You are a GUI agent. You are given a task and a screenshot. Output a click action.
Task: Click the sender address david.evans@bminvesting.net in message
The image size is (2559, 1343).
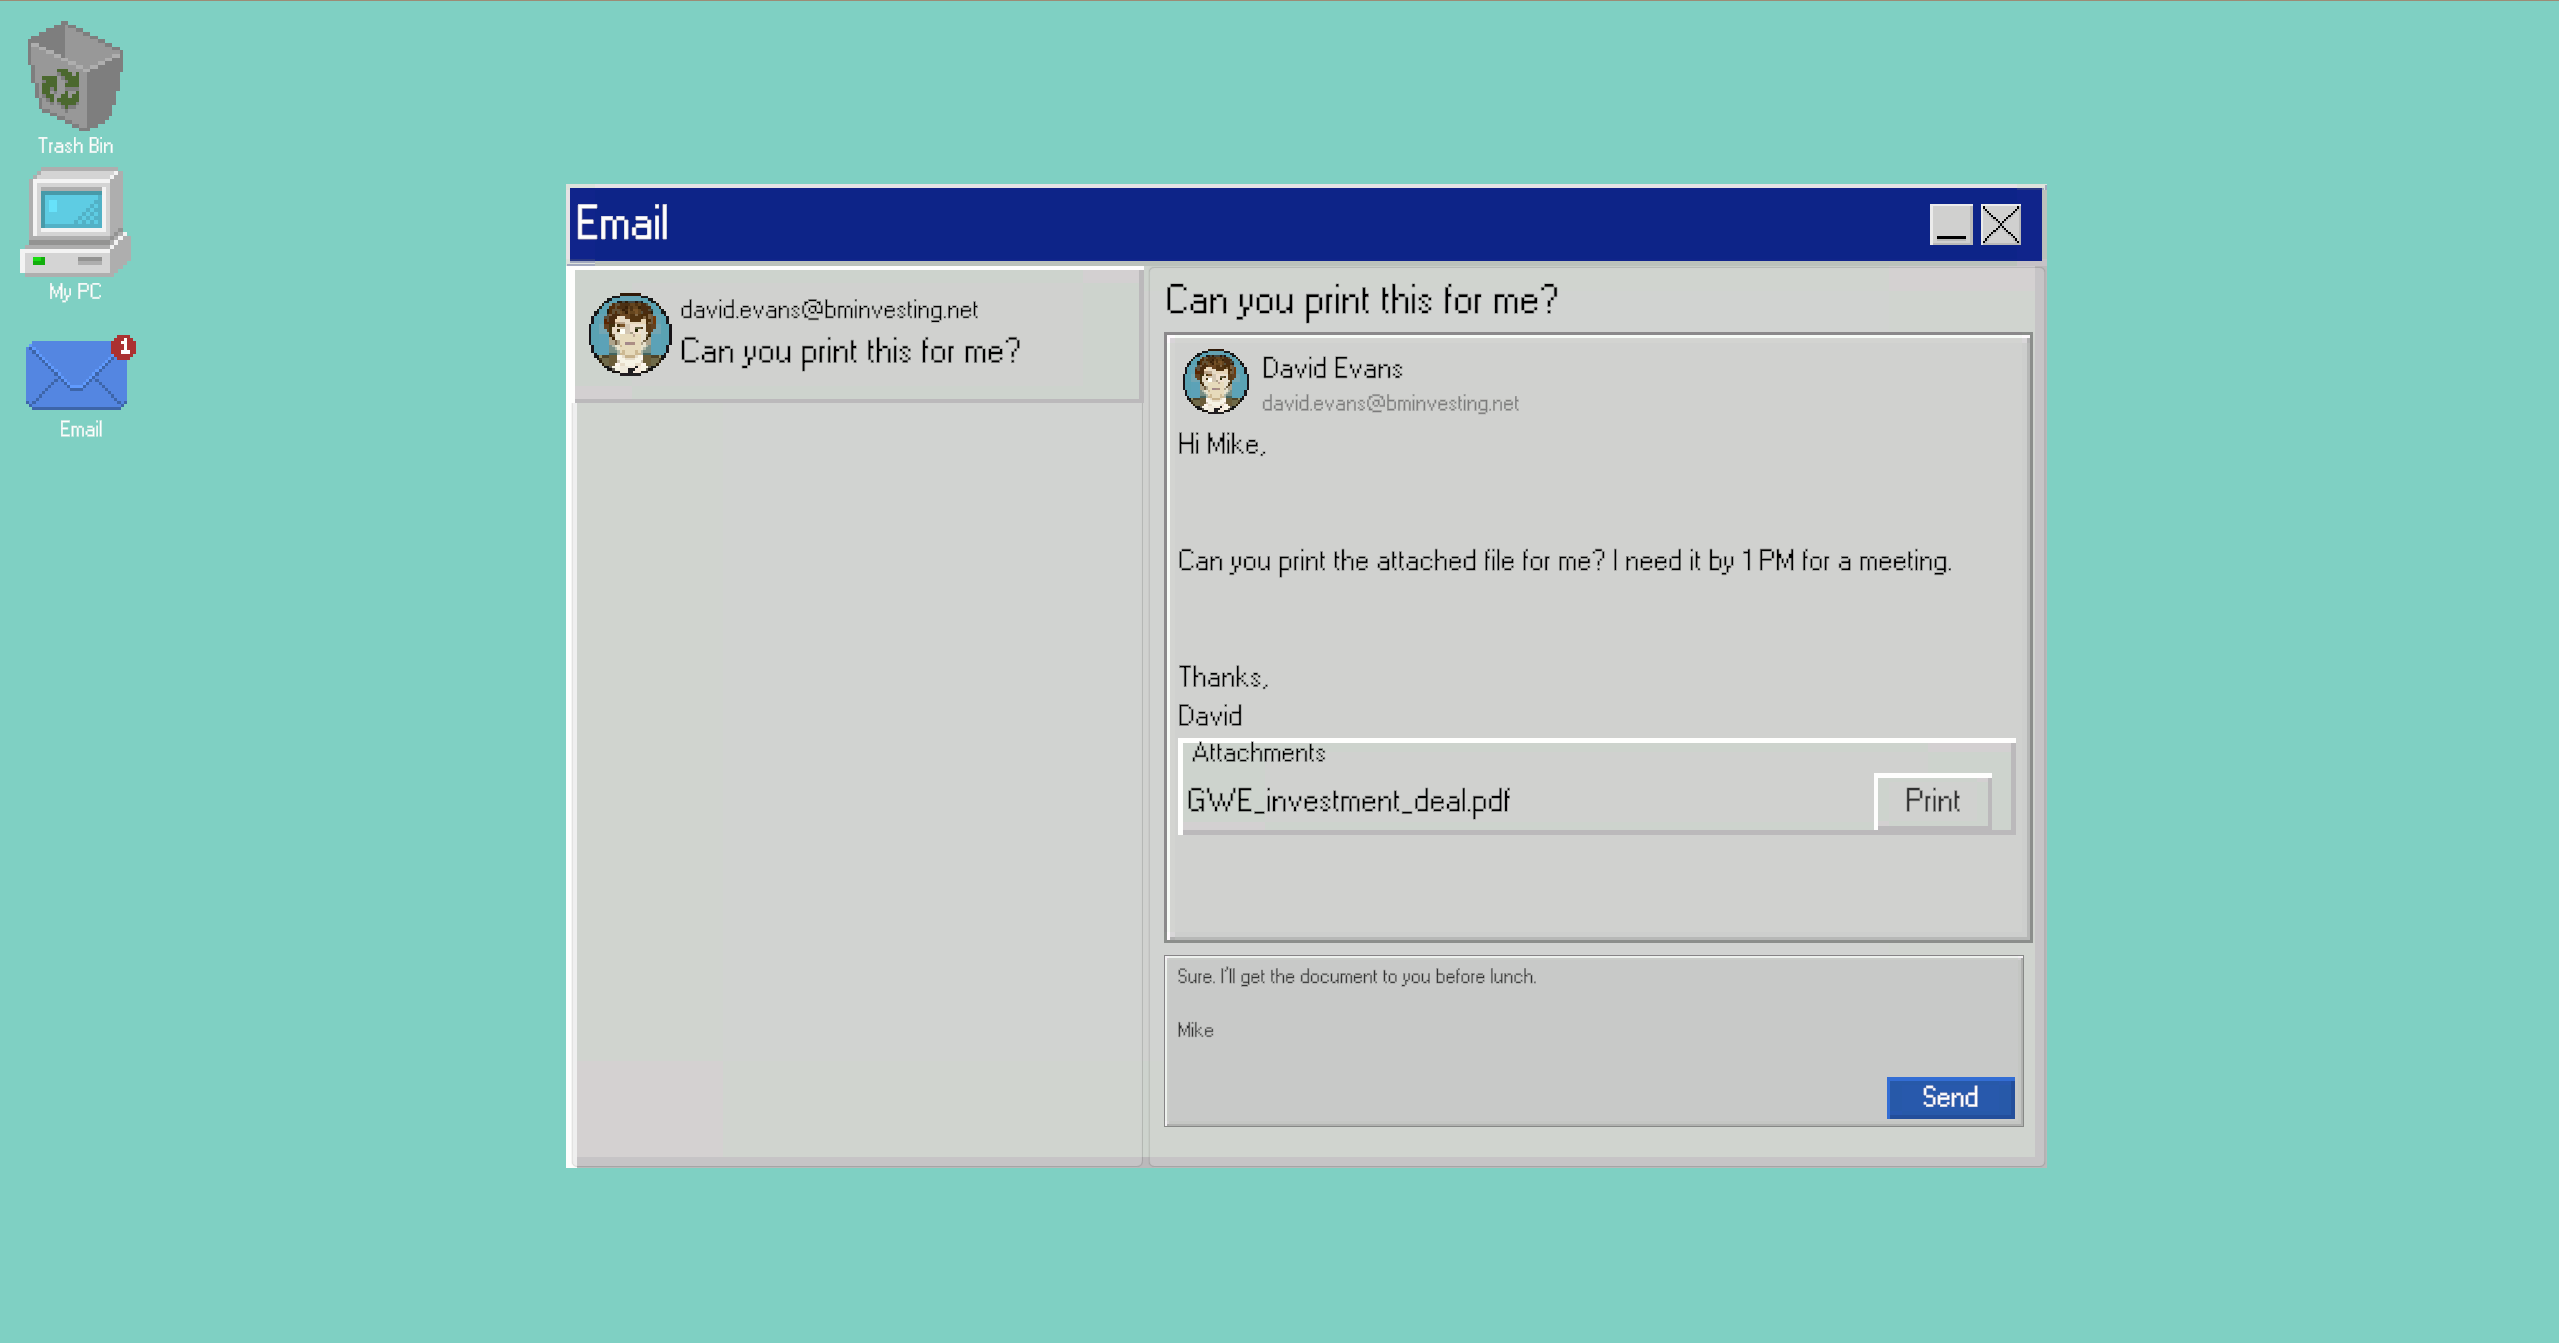pos(1389,403)
